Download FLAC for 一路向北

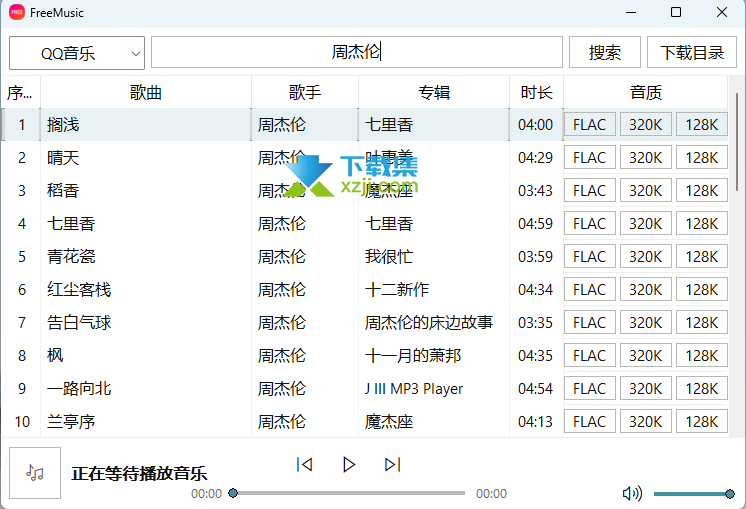tap(590, 388)
